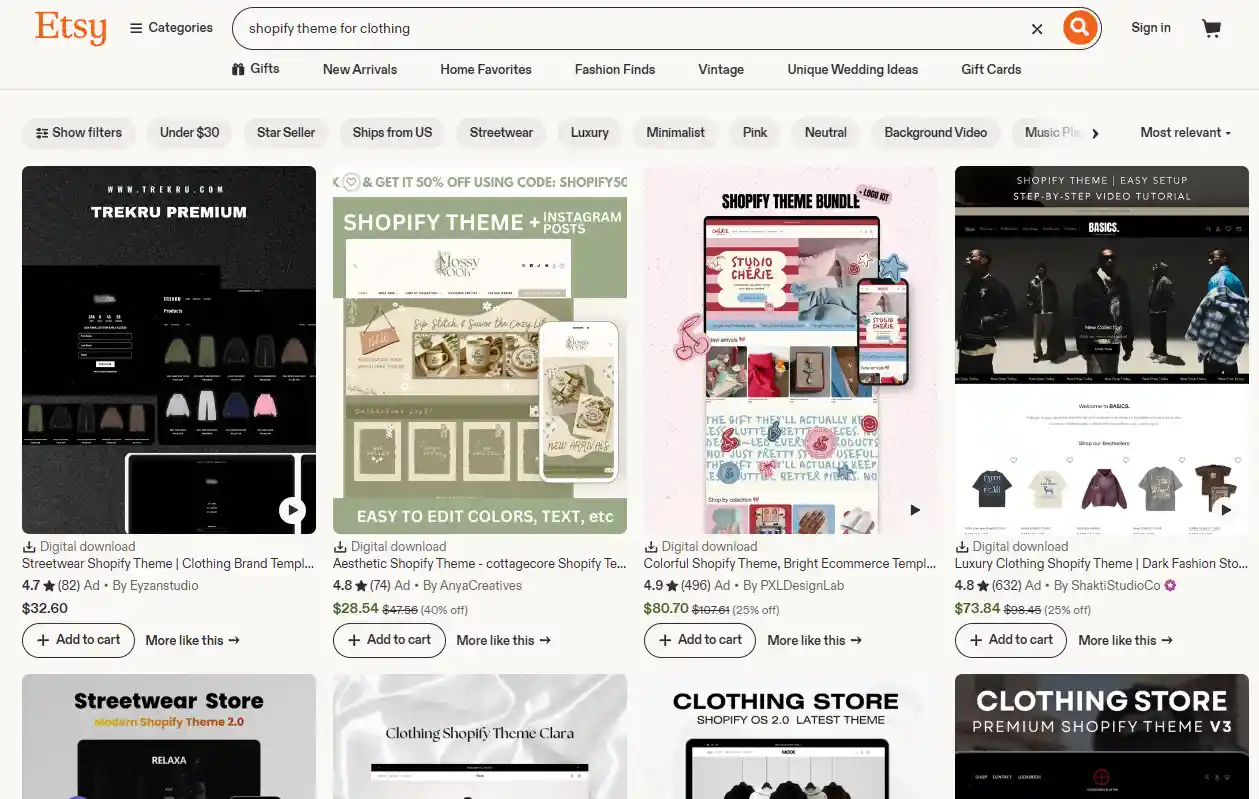Toggle the Streetwear filter chip
The height and width of the screenshot is (799, 1259).
click(501, 132)
